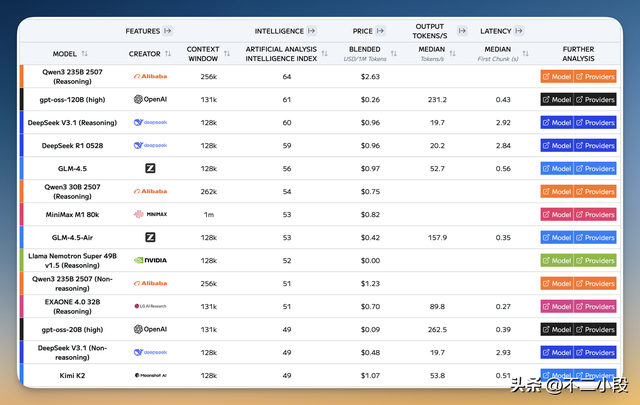
Task: Open Providers for gpt-oss-120B (high)
Action: tap(595, 99)
